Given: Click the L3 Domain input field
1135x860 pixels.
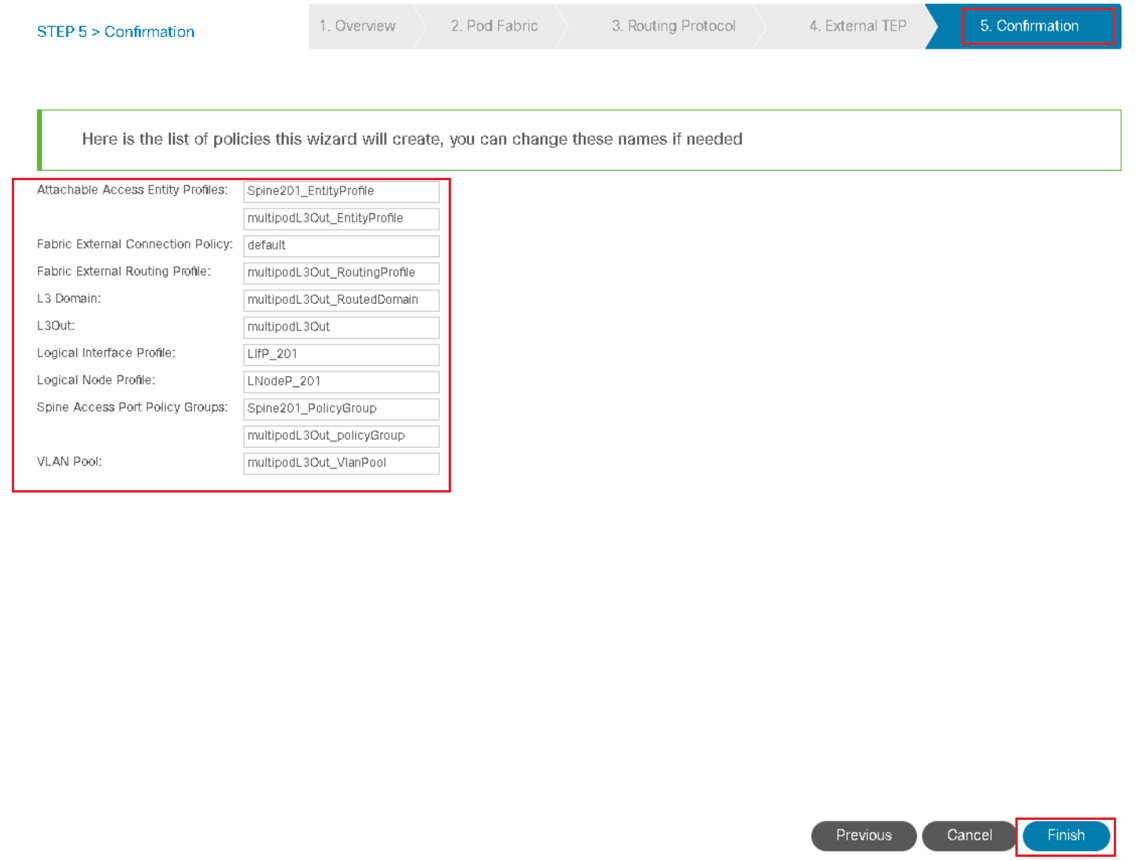Looking at the screenshot, I should [341, 300].
